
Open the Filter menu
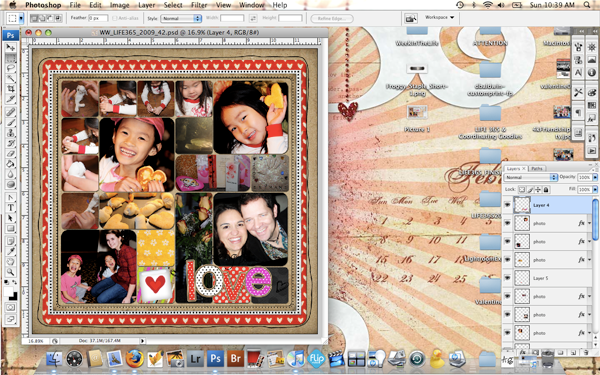click(199, 5)
